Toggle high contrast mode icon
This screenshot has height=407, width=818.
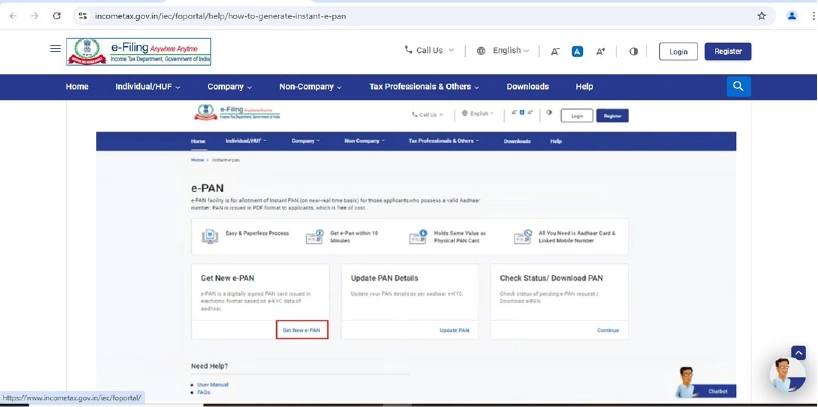tap(633, 51)
